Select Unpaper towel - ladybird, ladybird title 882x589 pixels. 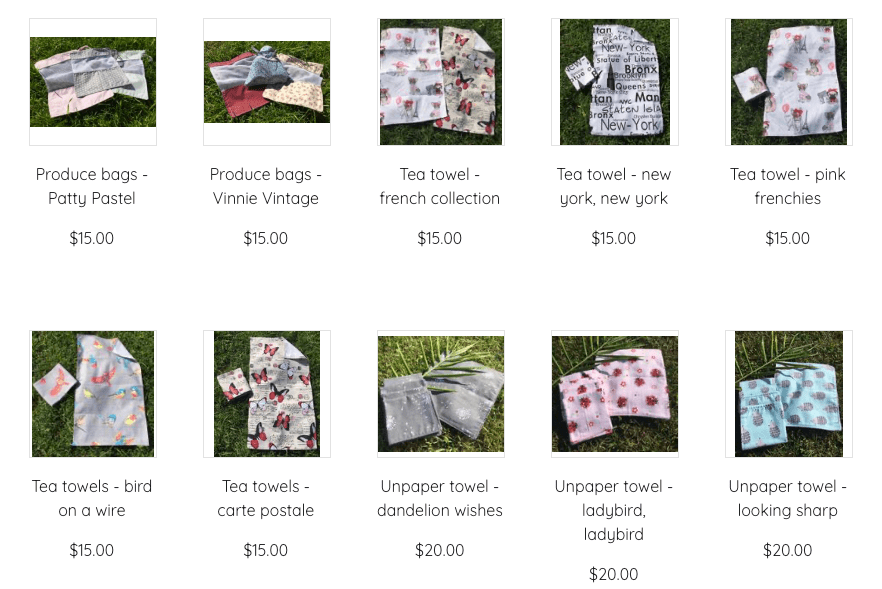pyautogui.click(x=614, y=510)
